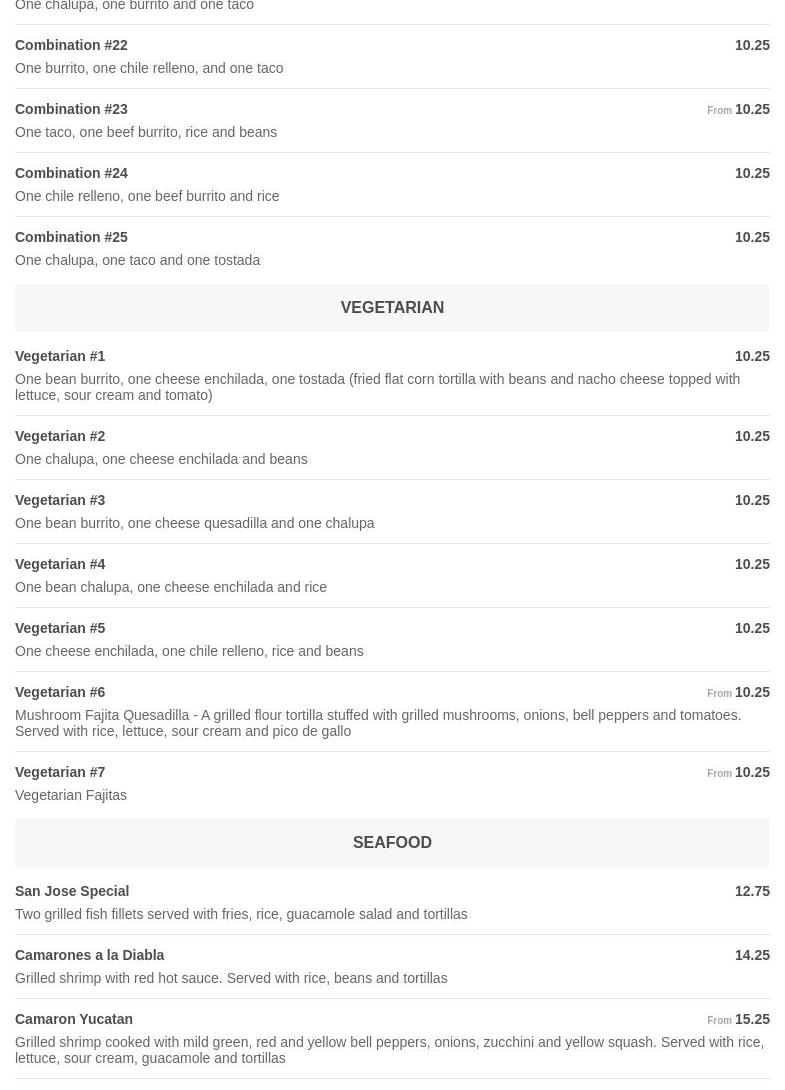Click the 14.25 price for Camarones a la Diabla

click(752, 955)
